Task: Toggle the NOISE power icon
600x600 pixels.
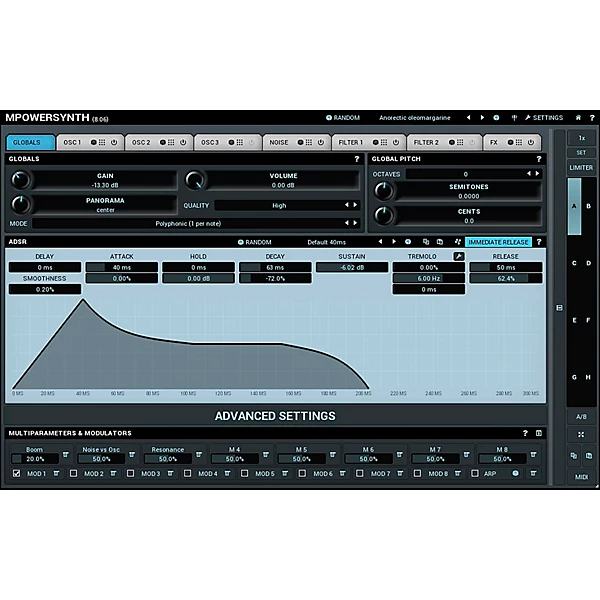Action: tap(321, 142)
